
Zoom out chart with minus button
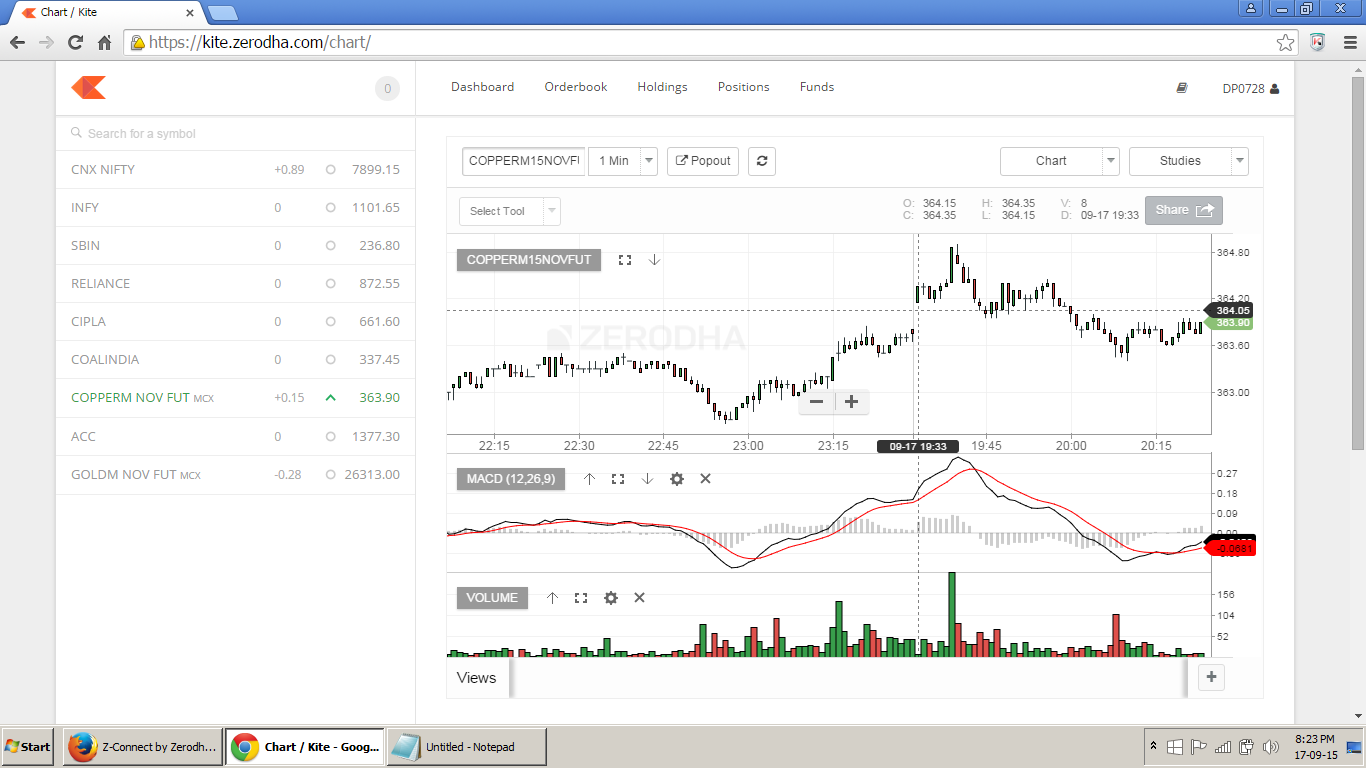816,402
